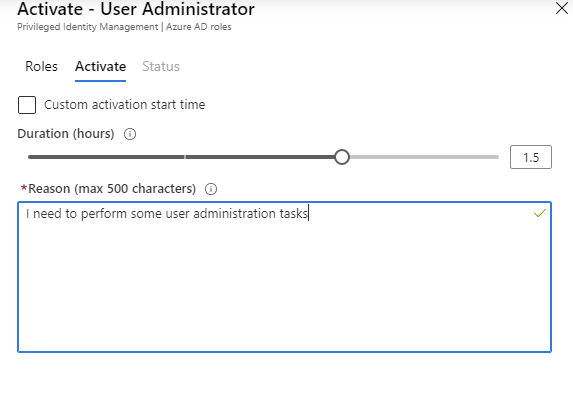The height and width of the screenshot is (394, 573).
Task: Switch to the Roles tab
Action: point(41,67)
